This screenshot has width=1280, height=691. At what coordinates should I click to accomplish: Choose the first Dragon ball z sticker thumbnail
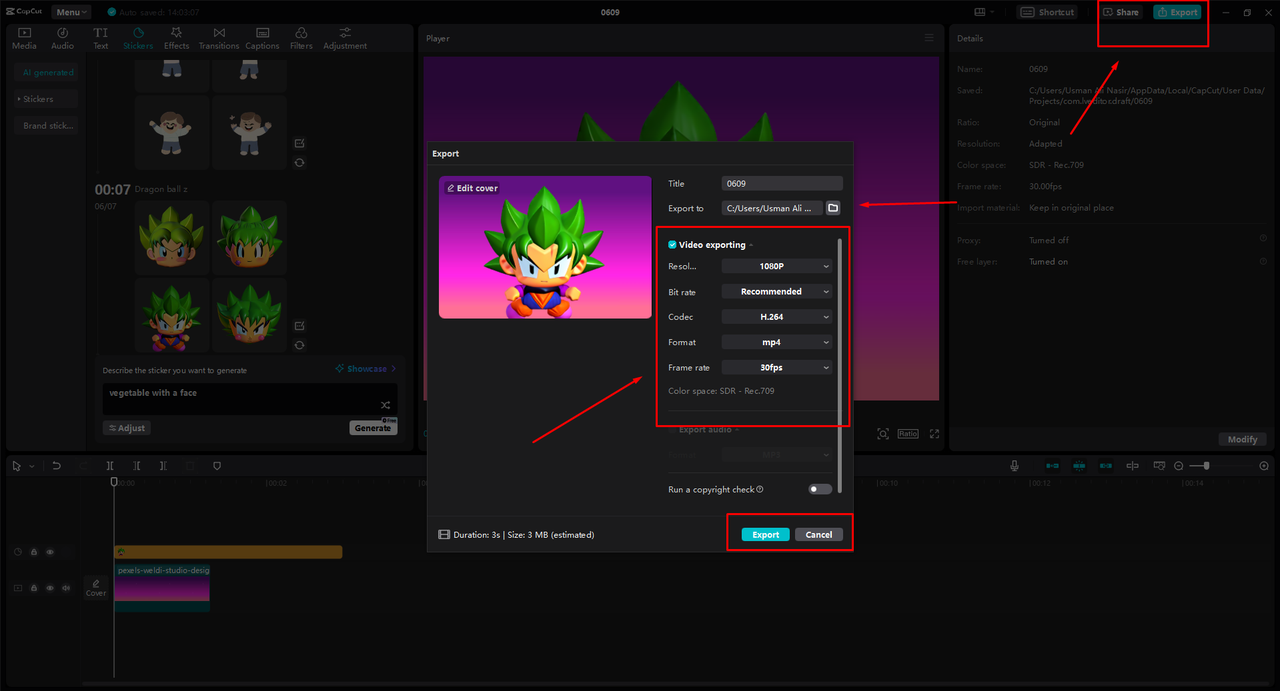[172, 238]
